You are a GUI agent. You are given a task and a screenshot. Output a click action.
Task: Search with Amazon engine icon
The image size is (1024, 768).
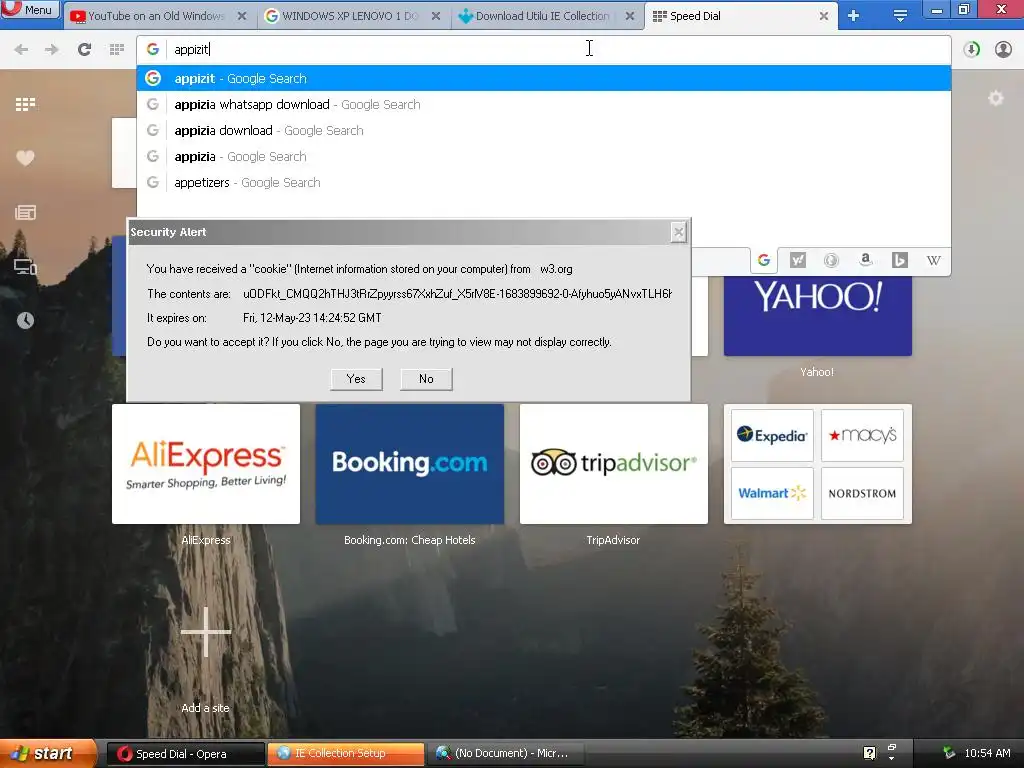pyautogui.click(x=865, y=261)
